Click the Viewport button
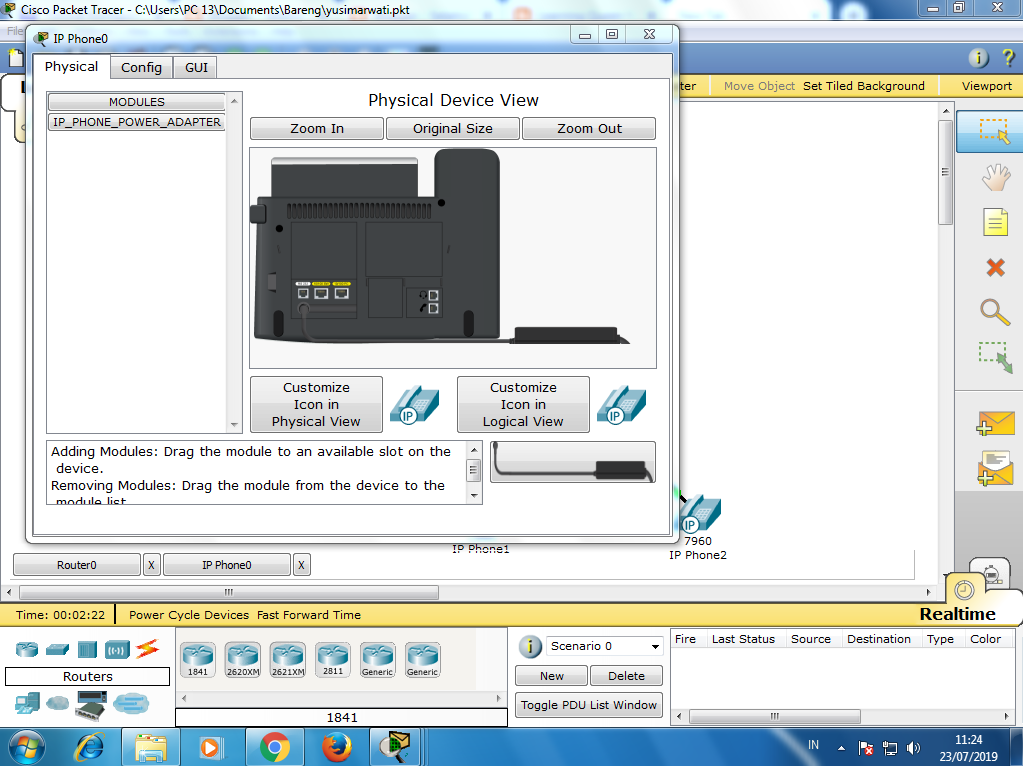The width and height of the screenshot is (1023, 766). [986, 86]
